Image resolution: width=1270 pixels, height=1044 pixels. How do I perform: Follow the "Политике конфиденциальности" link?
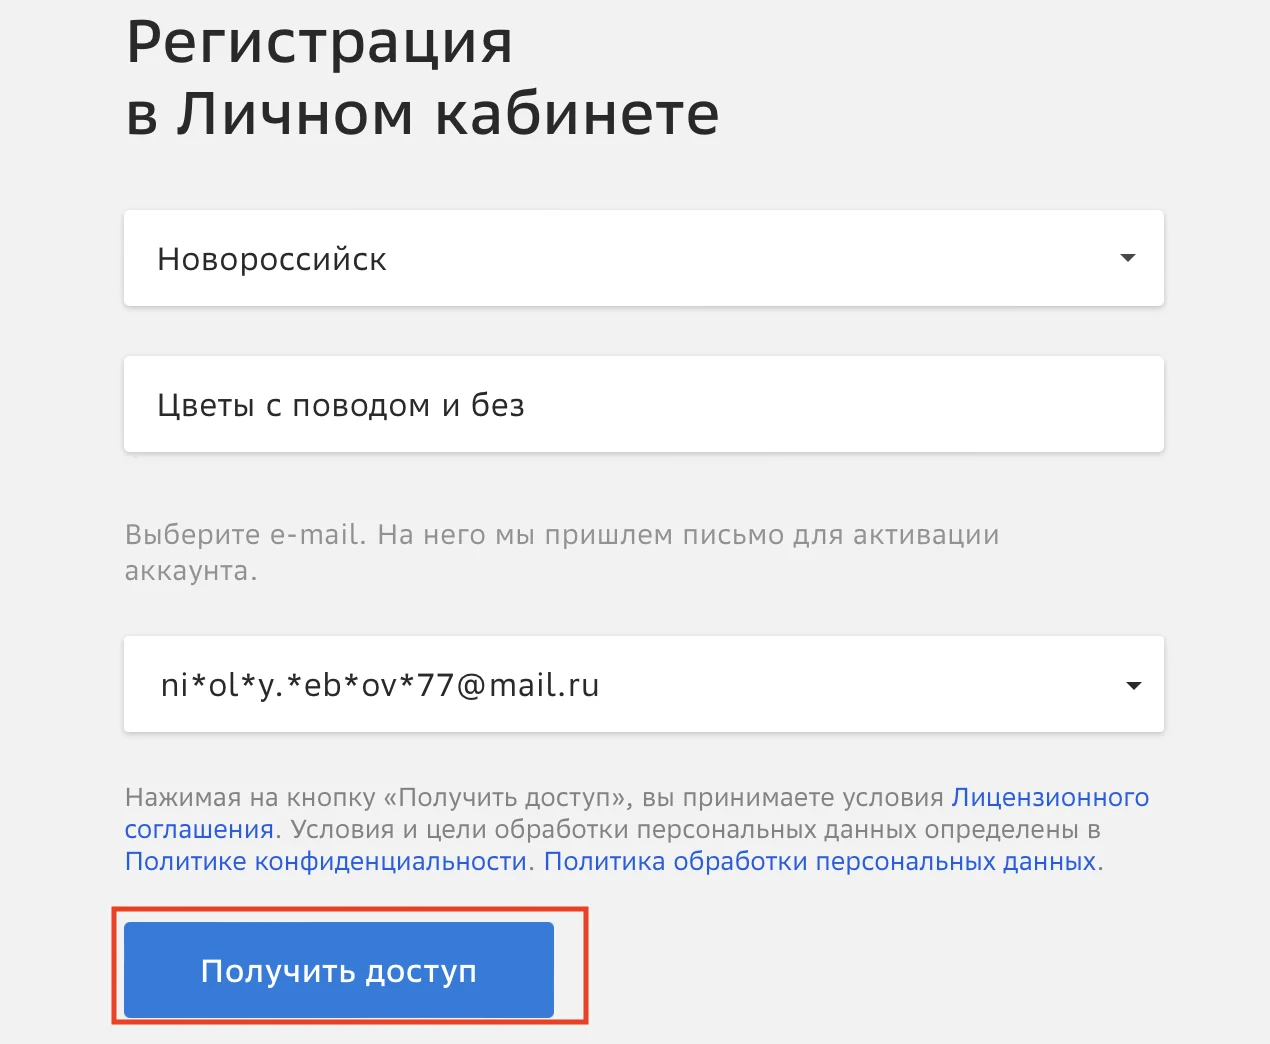click(326, 861)
